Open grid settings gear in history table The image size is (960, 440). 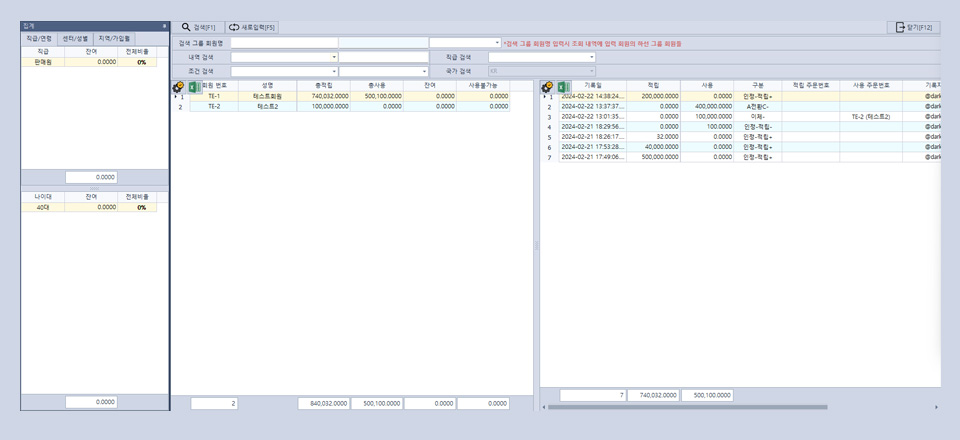[547, 87]
